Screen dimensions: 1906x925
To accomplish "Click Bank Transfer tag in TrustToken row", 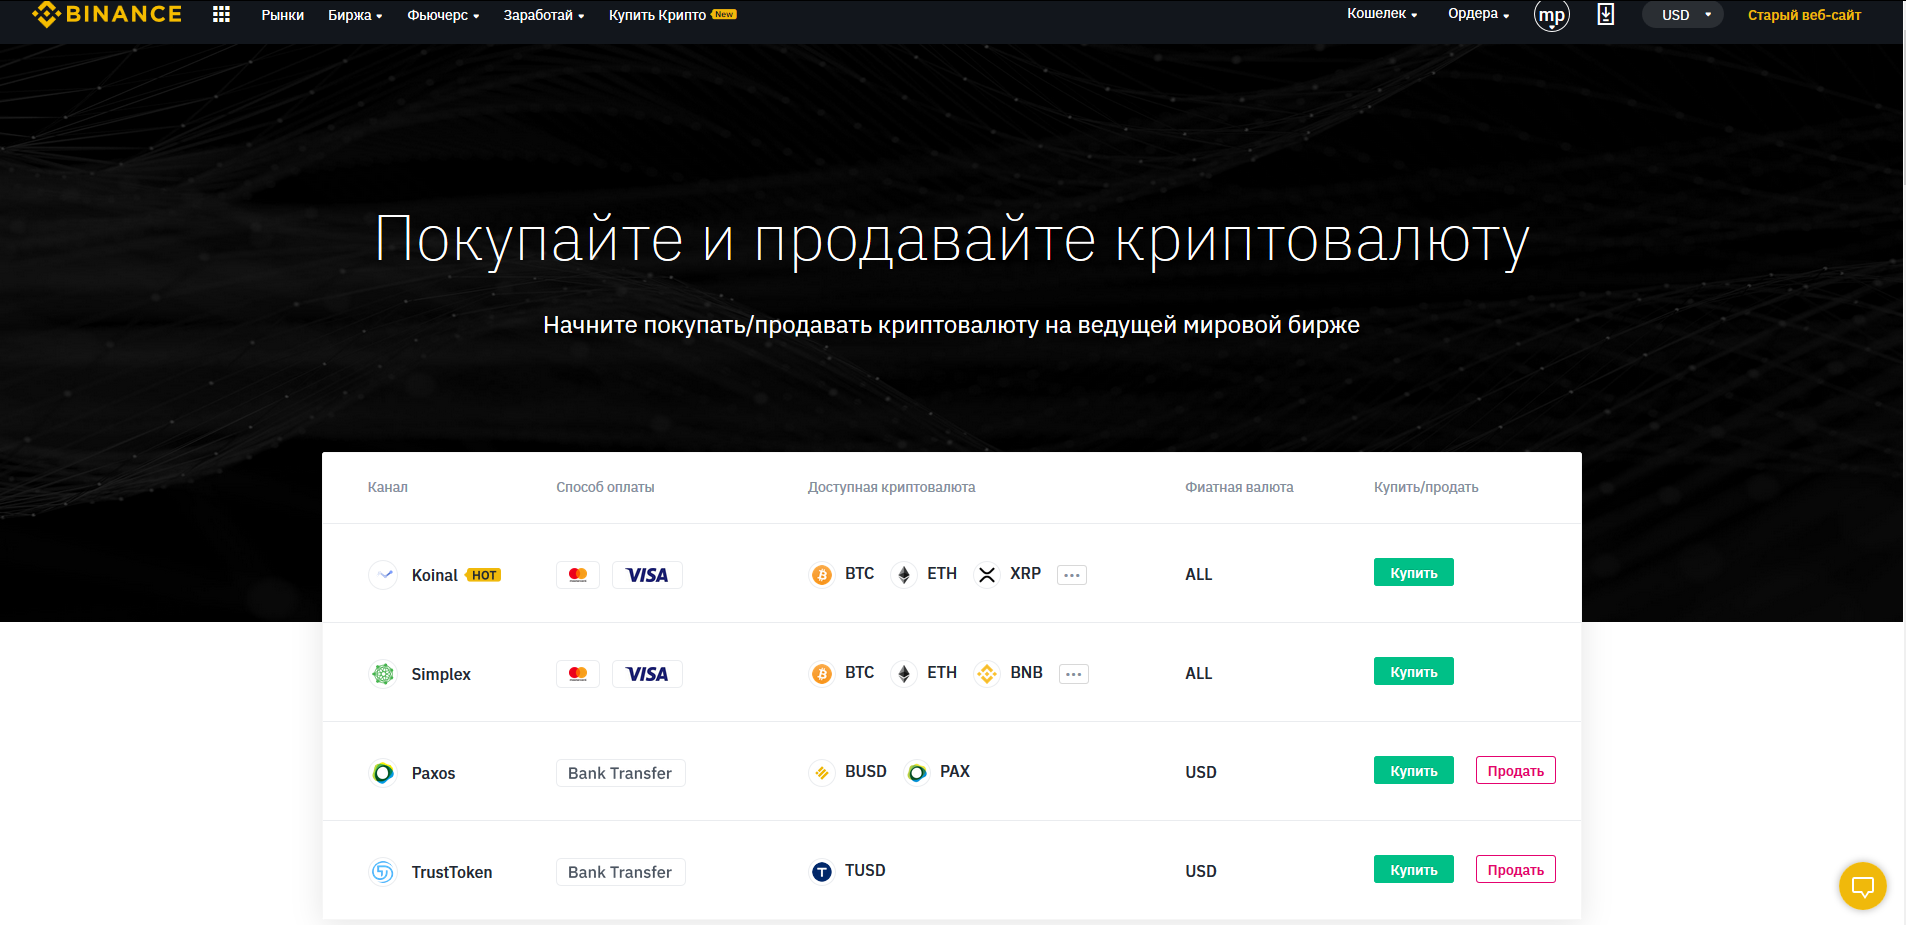I will [620, 872].
